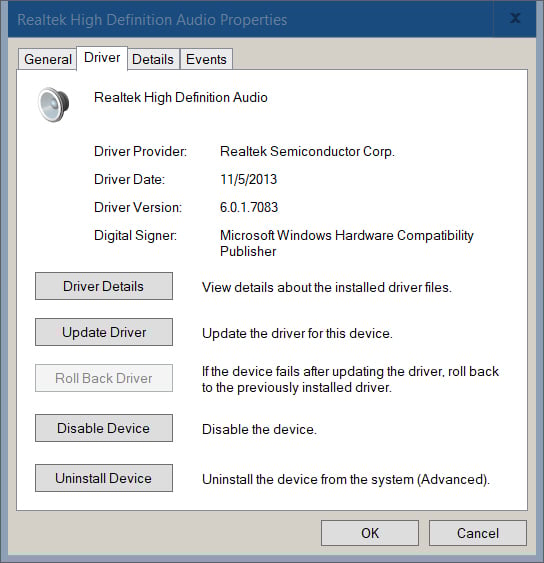
Task: Confirm with the OK button
Action: 370,533
